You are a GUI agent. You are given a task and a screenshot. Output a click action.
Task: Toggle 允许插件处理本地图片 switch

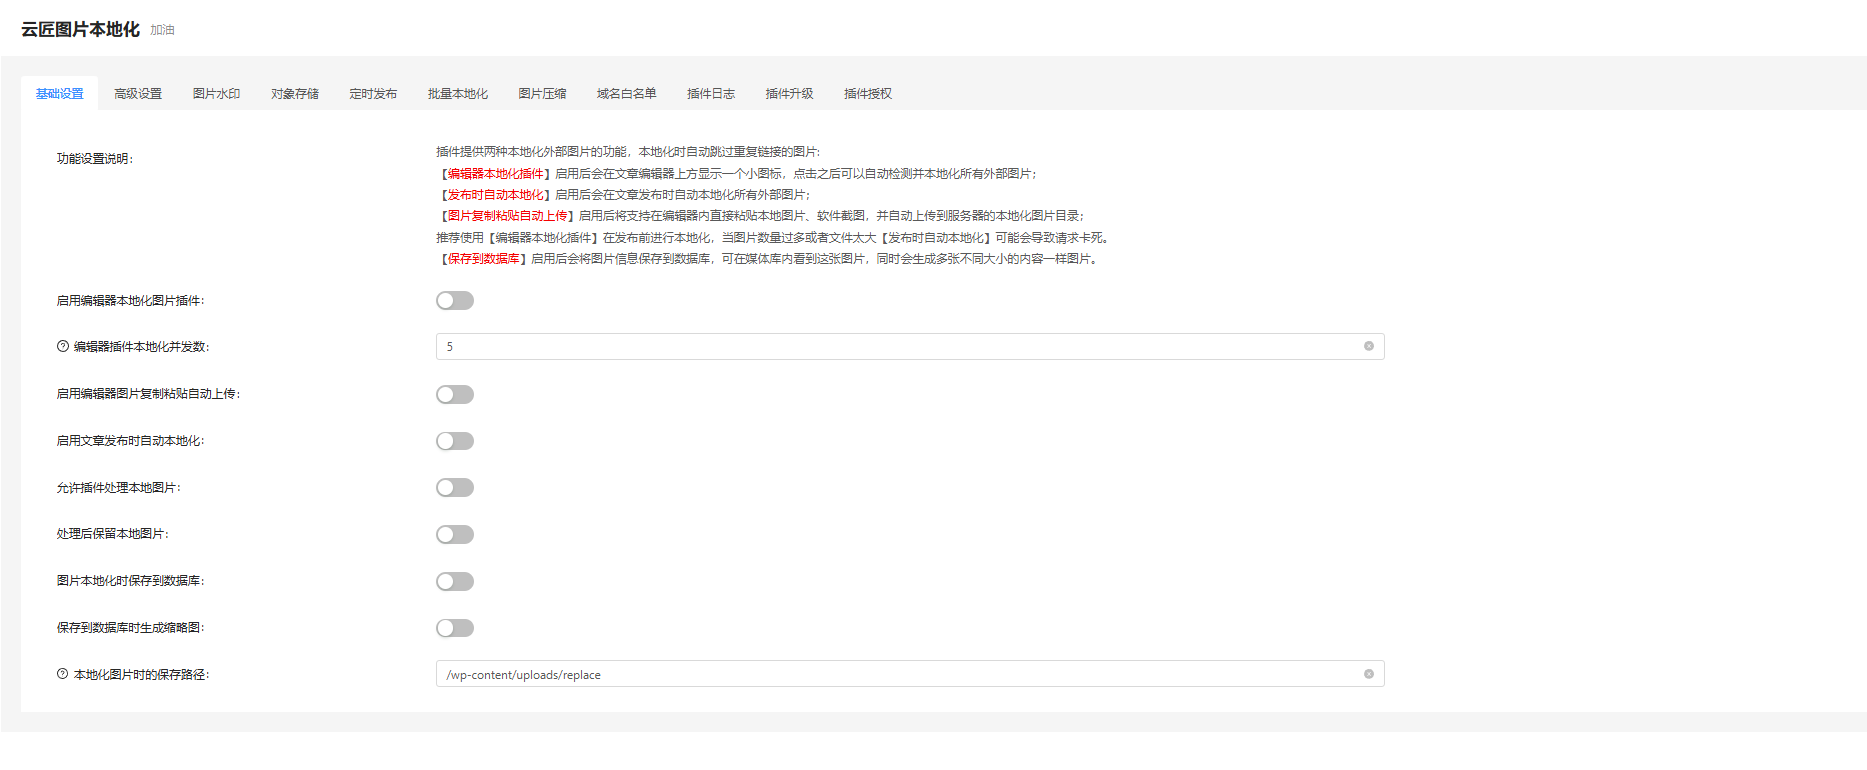(x=455, y=488)
